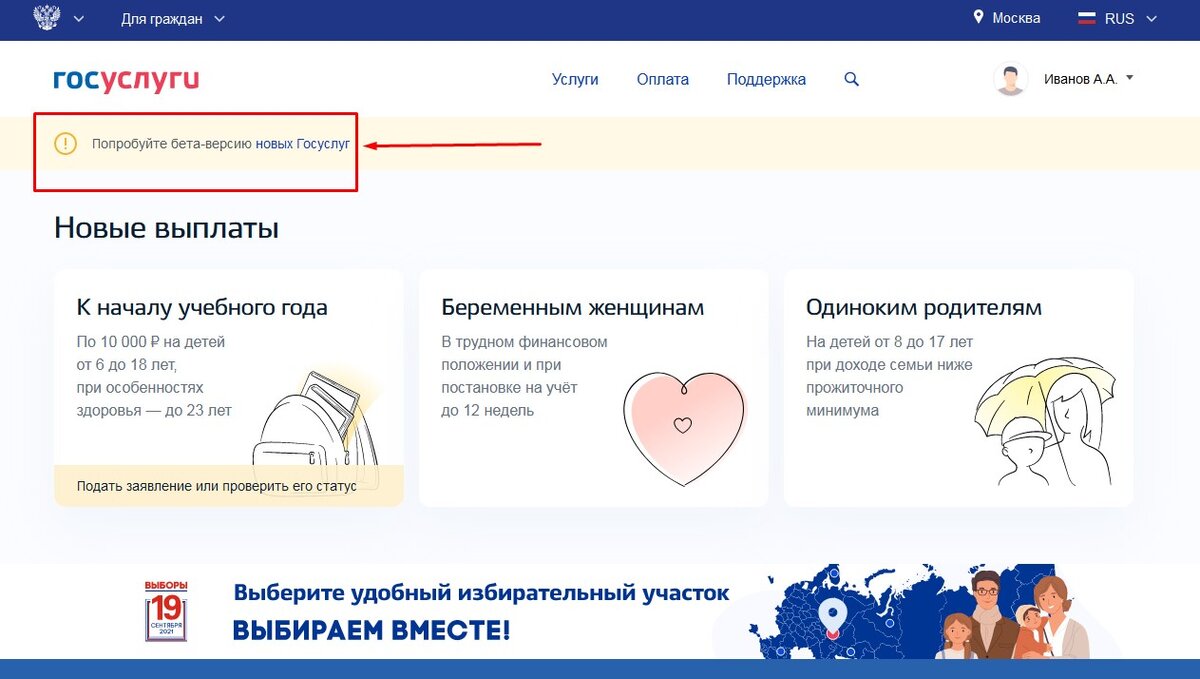Open search with the magnifier icon
This screenshot has height=679, width=1200.
(x=851, y=79)
